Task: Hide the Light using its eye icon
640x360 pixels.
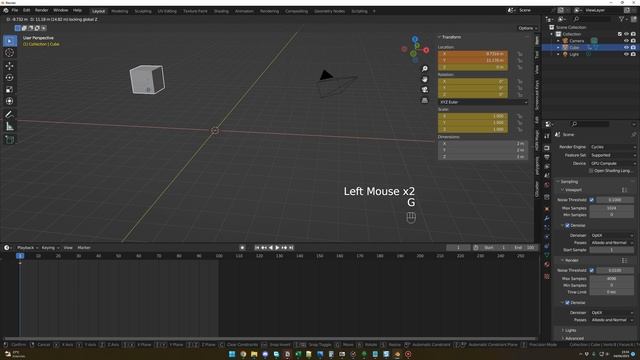Action: click(x=626, y=54)
